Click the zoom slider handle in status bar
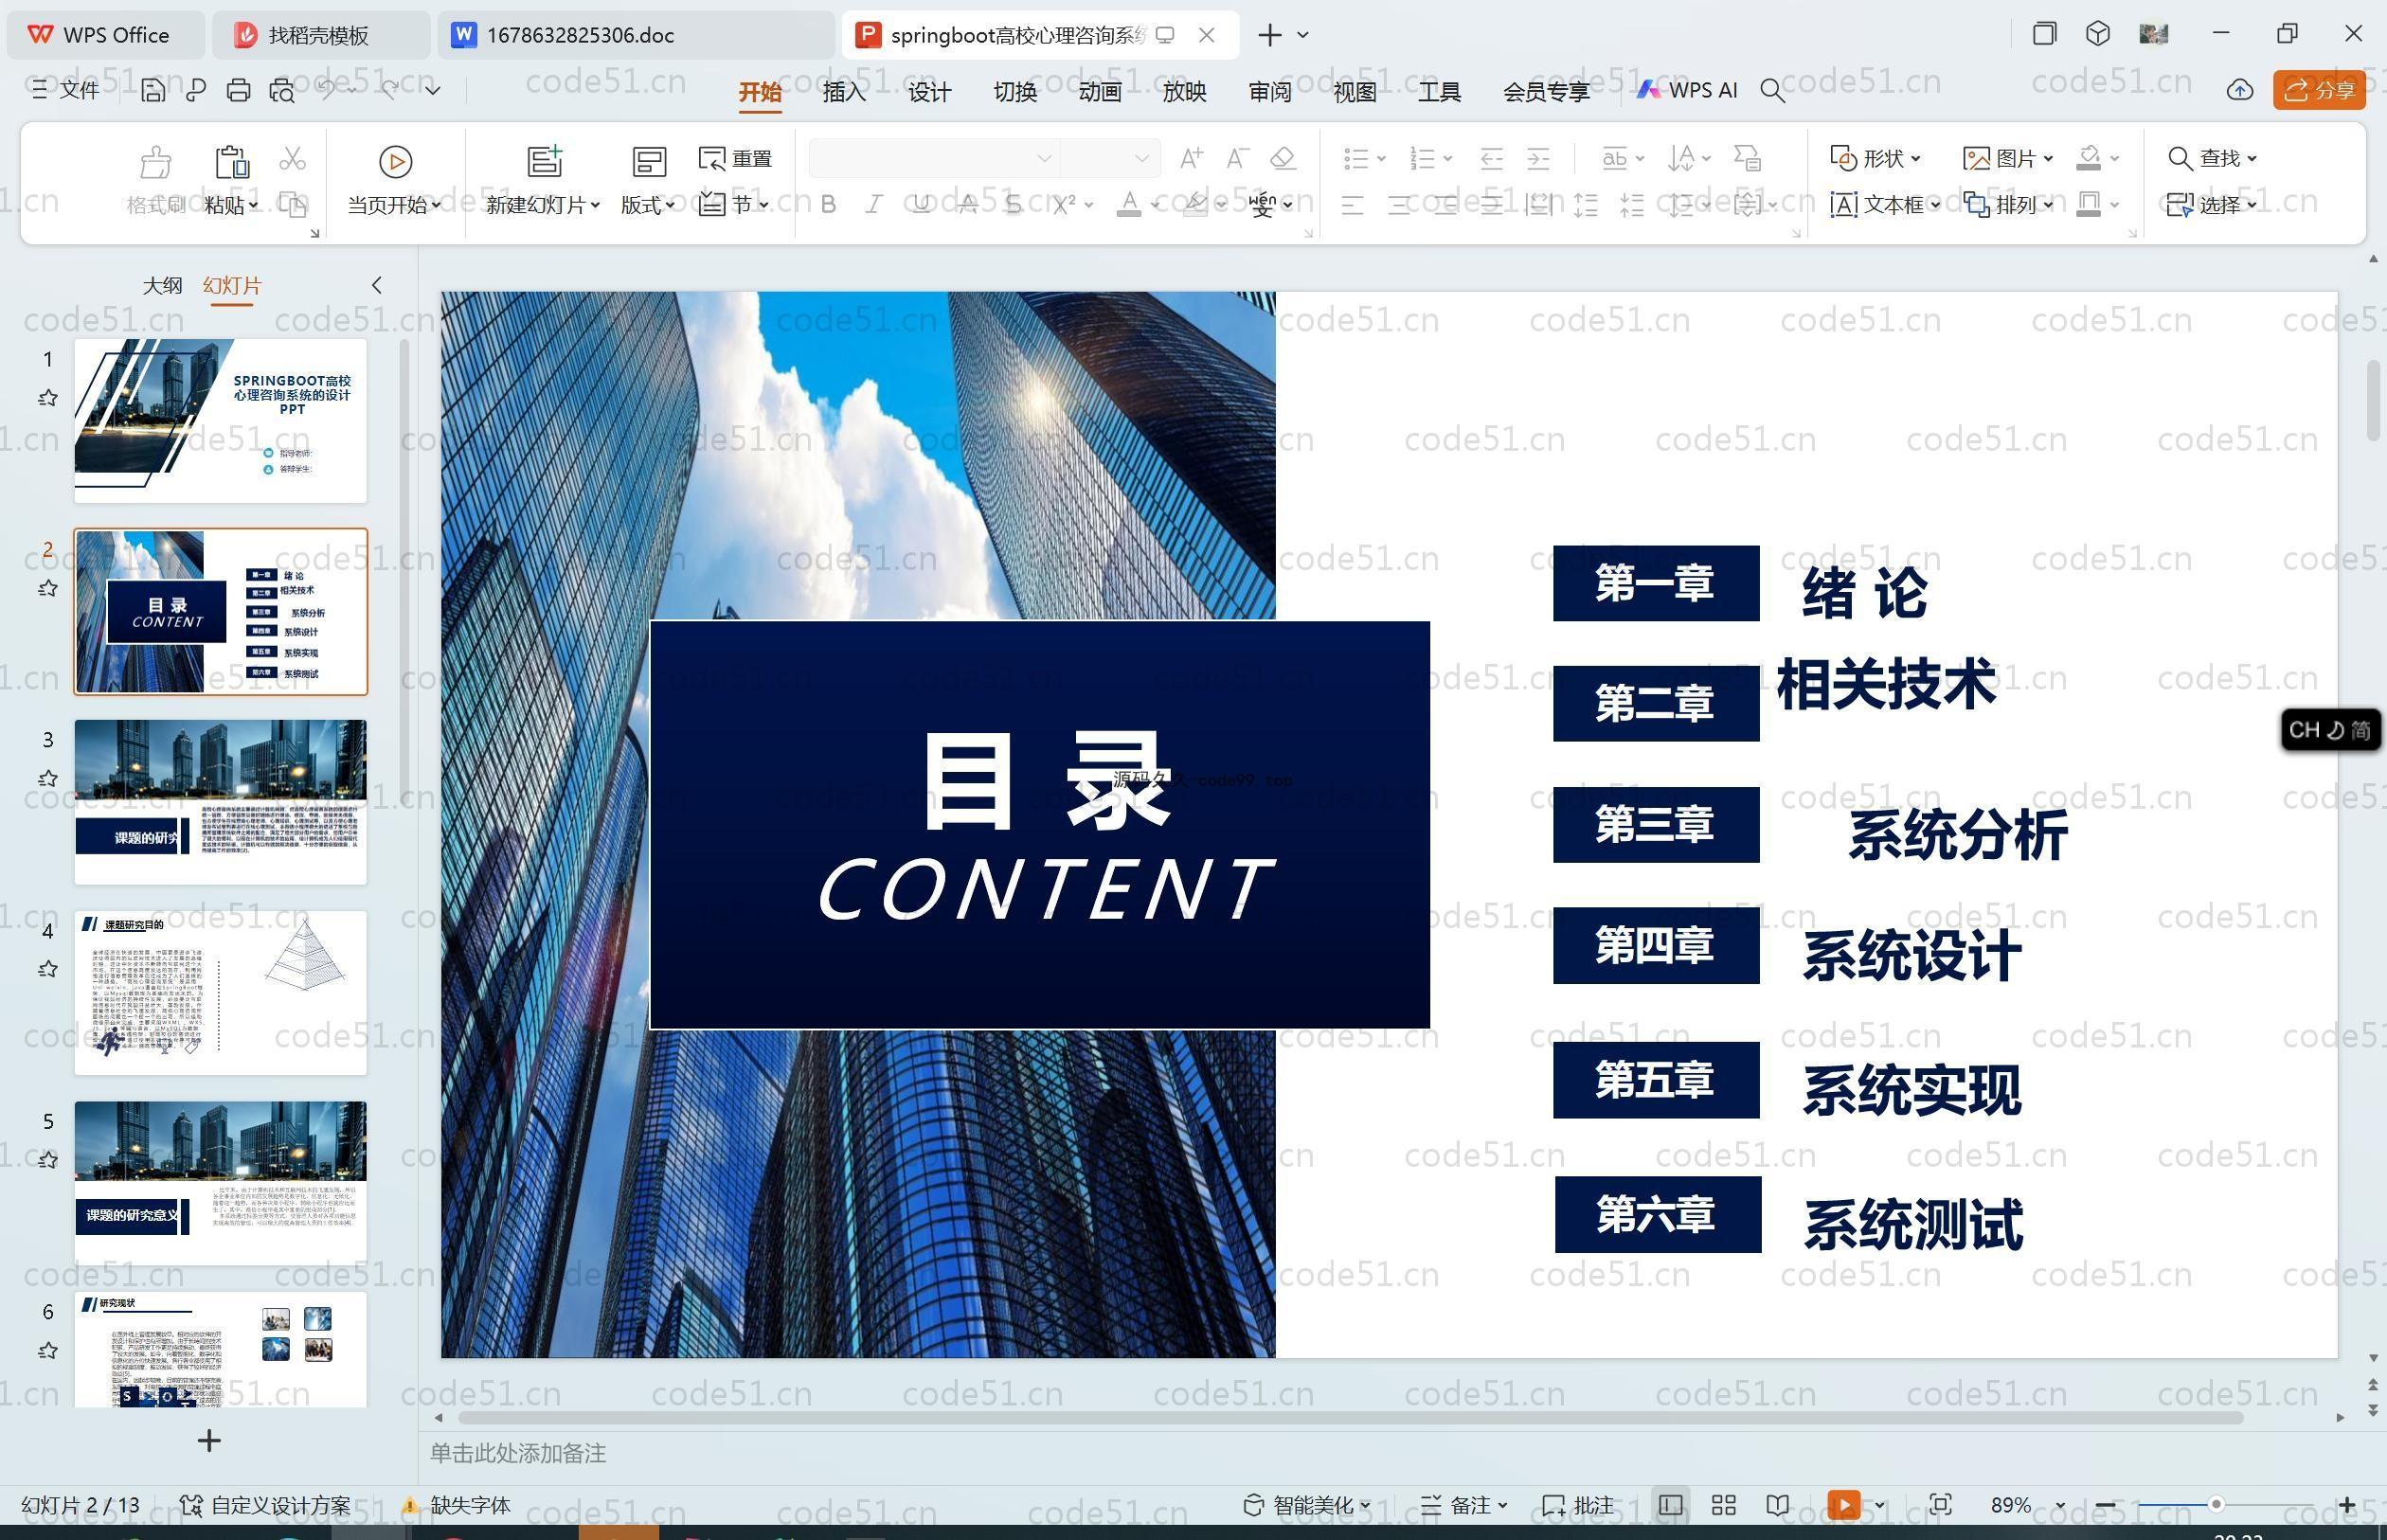Image resolution: width=2387 pixels, height=1540 pixels. (x=2216, y=1505)
